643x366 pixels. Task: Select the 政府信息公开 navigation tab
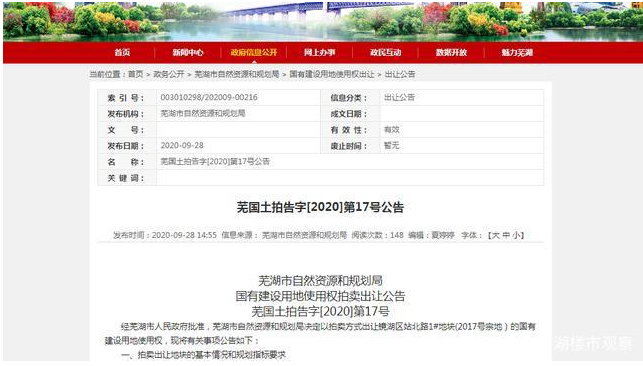(x=253, y=52)
